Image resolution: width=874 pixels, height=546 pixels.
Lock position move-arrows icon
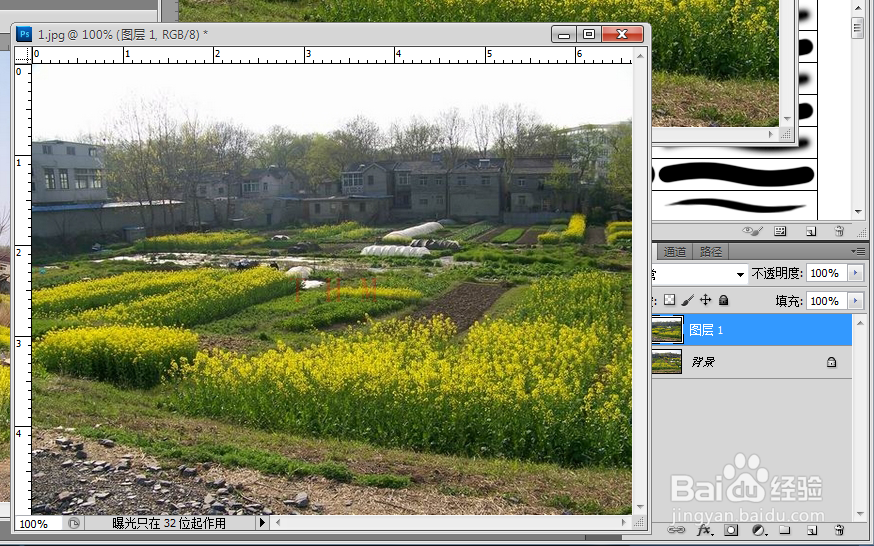pyautogui.click(x=706, y=300)
